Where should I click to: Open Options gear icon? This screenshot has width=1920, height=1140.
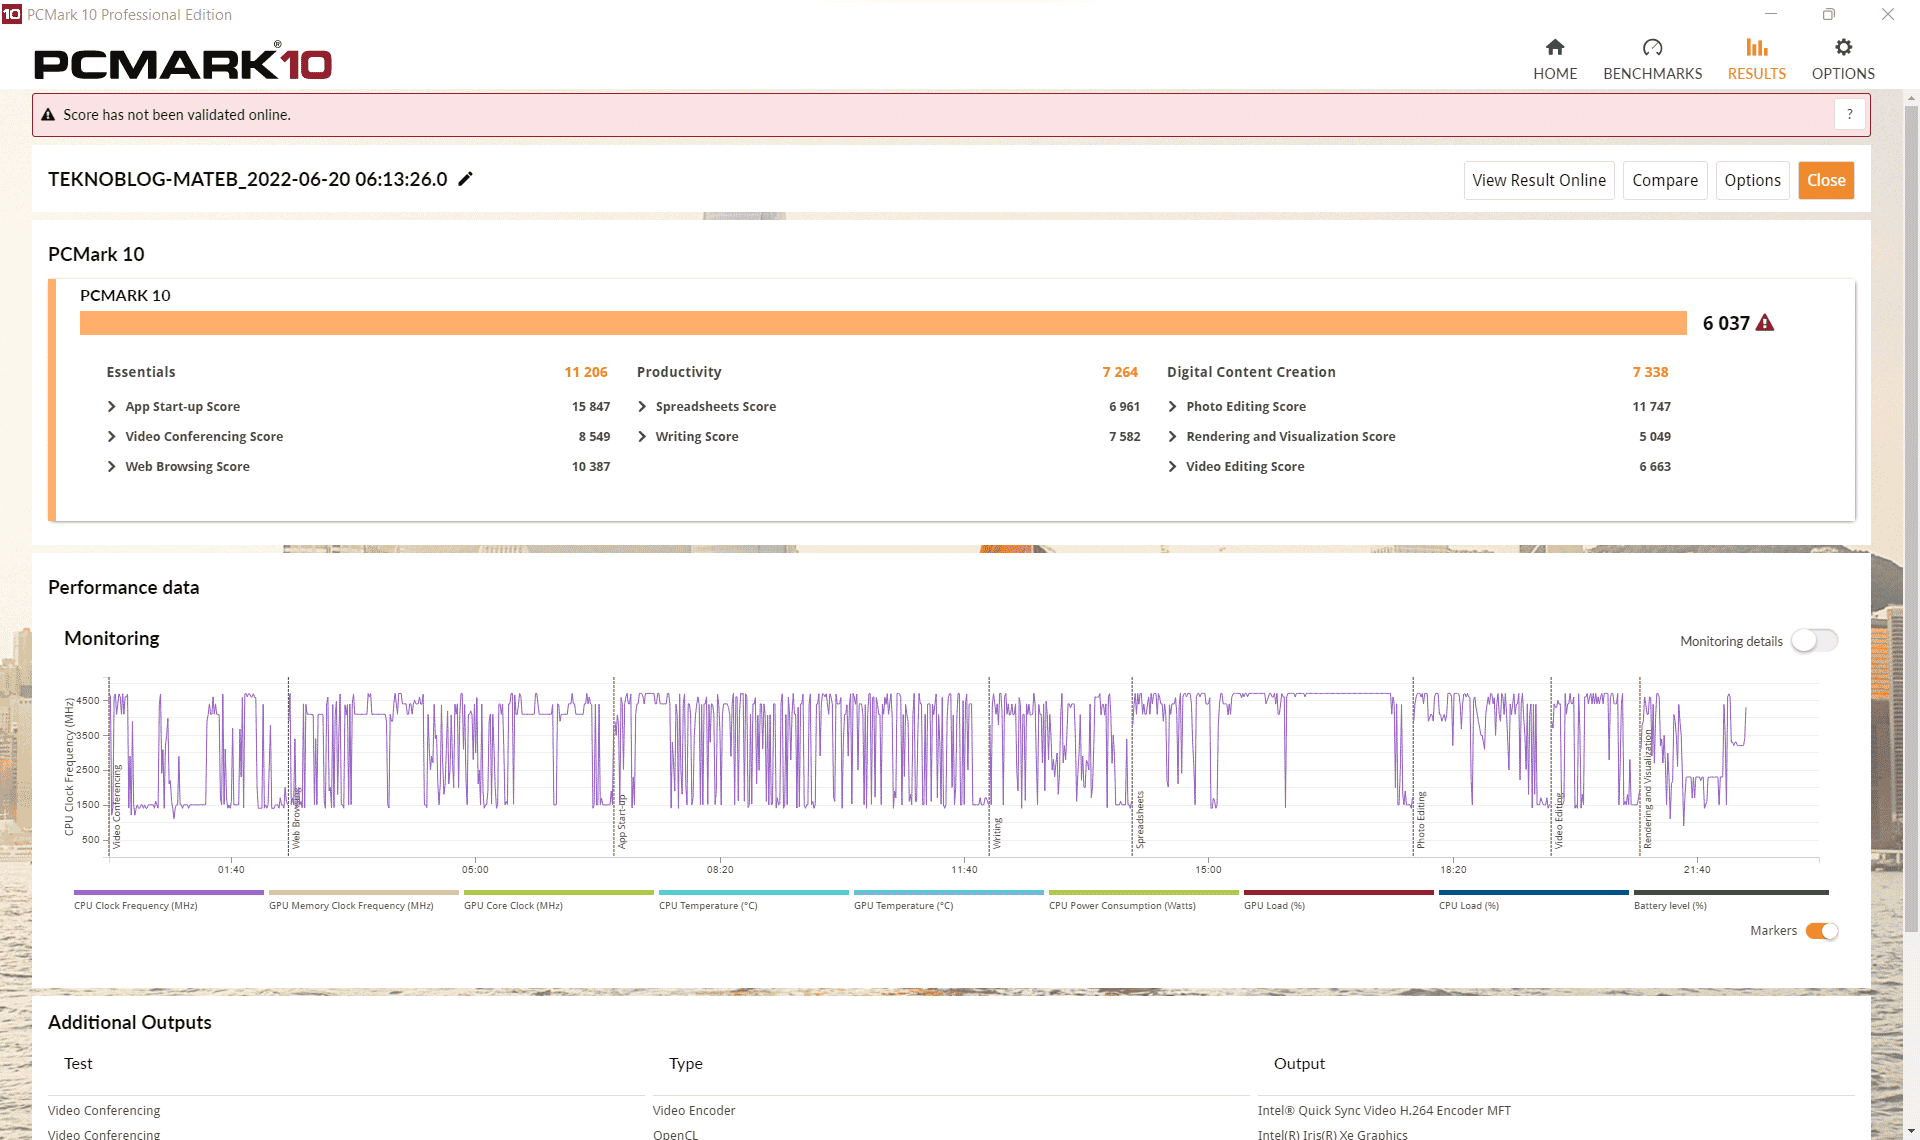tap(1842, 48)
